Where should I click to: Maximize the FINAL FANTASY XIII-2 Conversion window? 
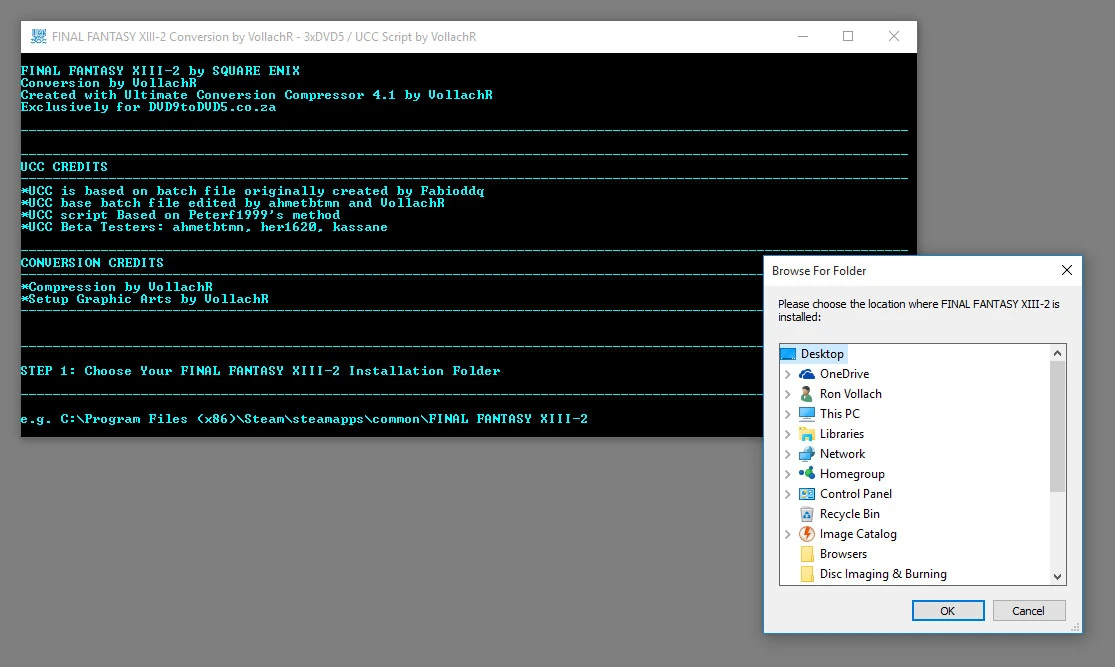[x=848, y=36]
